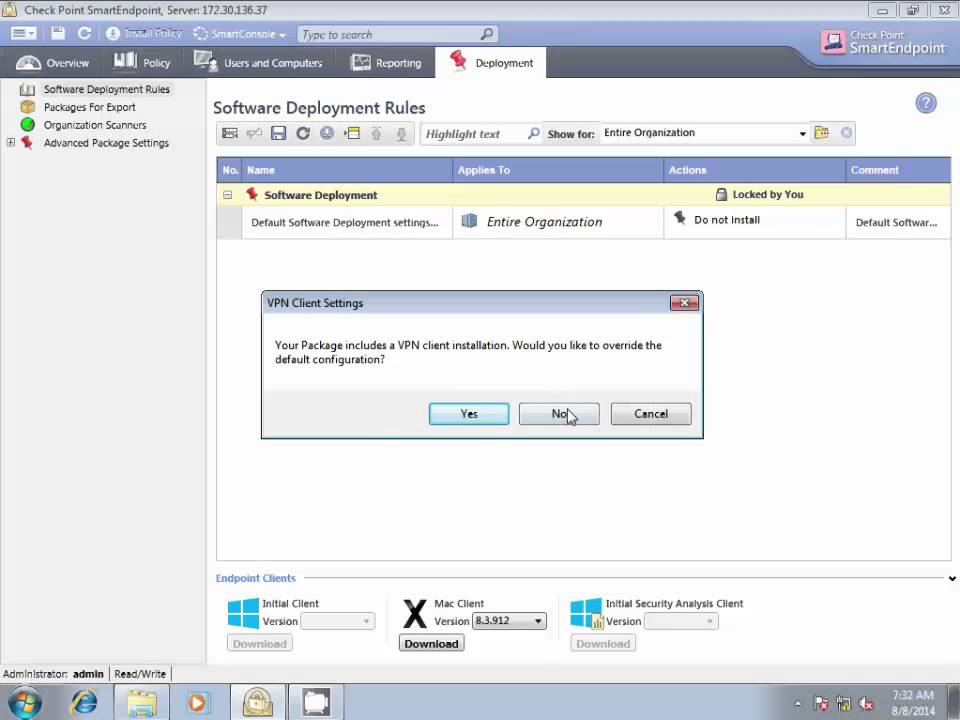The width and height of the screenshot is (960, 720).
Task: Select the Default Software Deployment settings row
Action: click(x=347, y=223)
